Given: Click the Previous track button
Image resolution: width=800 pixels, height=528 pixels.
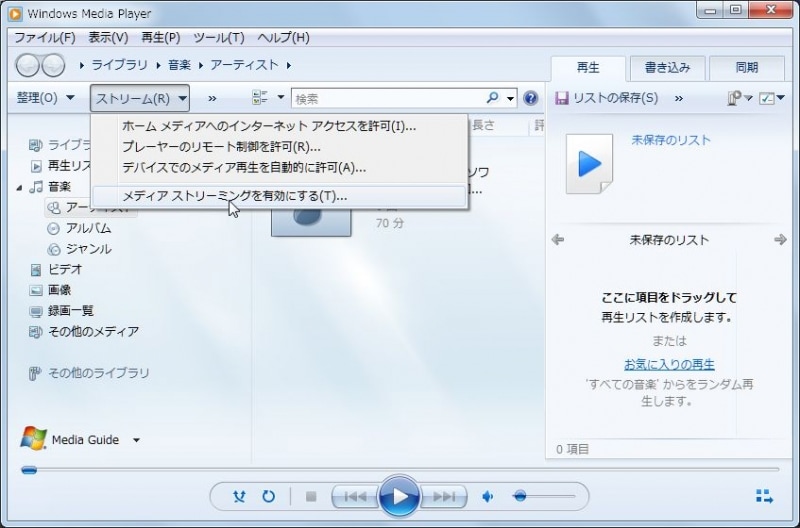Looking at the screenshot, I should [355, 496].
